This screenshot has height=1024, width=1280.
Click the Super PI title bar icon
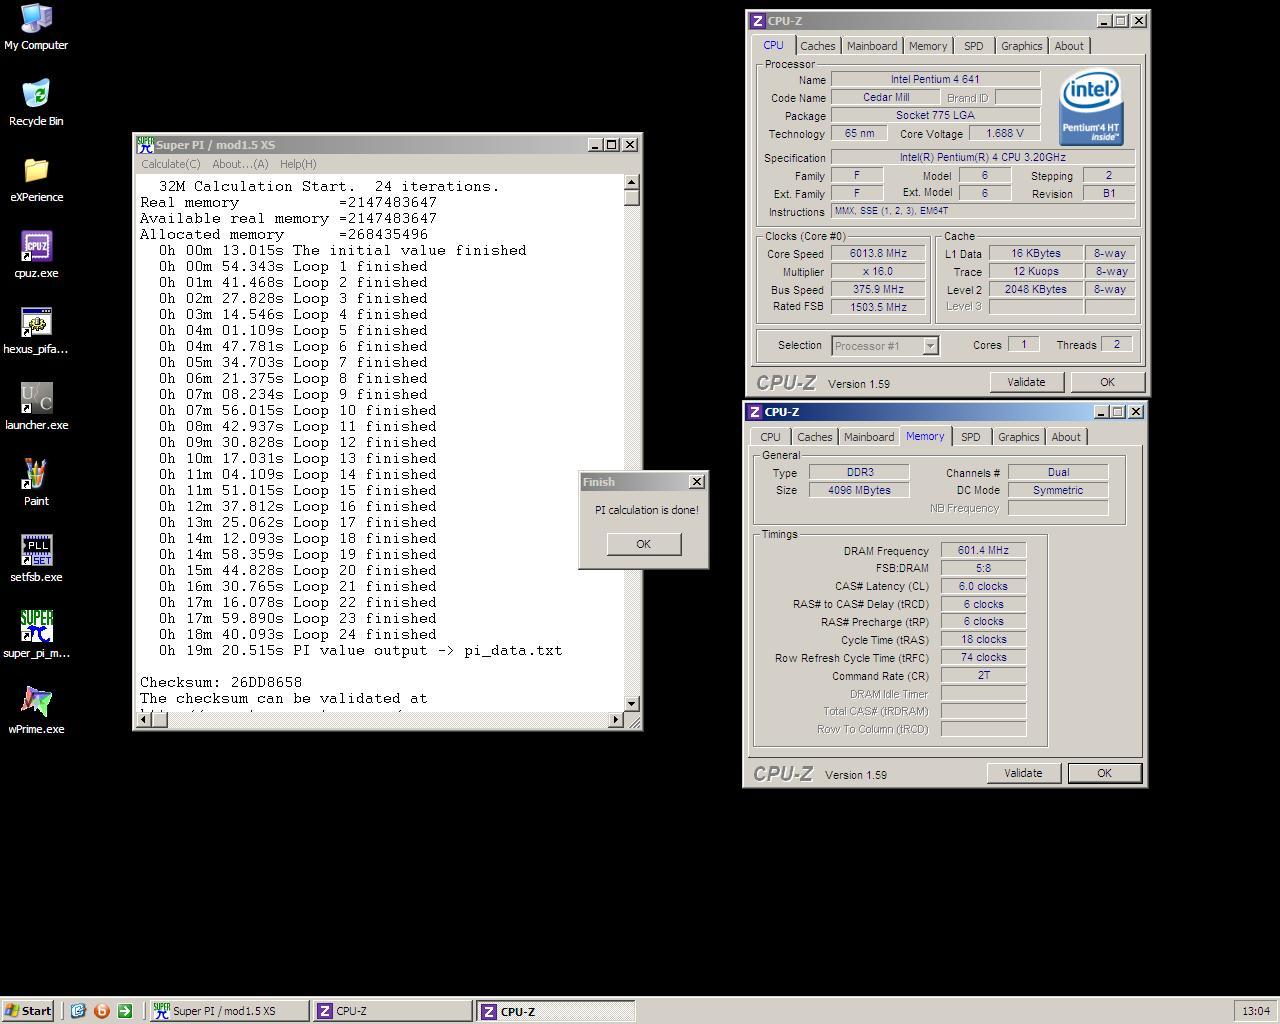click(x=145, y=145)
